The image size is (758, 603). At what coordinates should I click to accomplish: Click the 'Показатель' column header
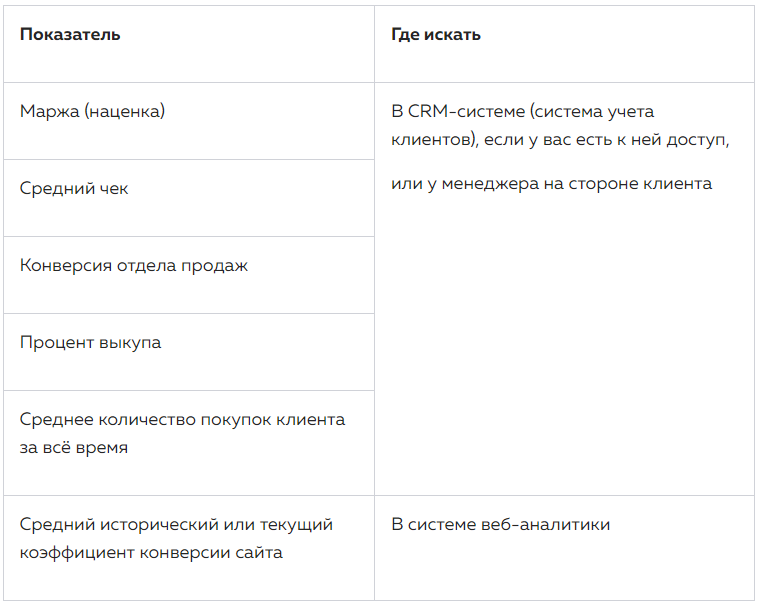click(70, 35)
